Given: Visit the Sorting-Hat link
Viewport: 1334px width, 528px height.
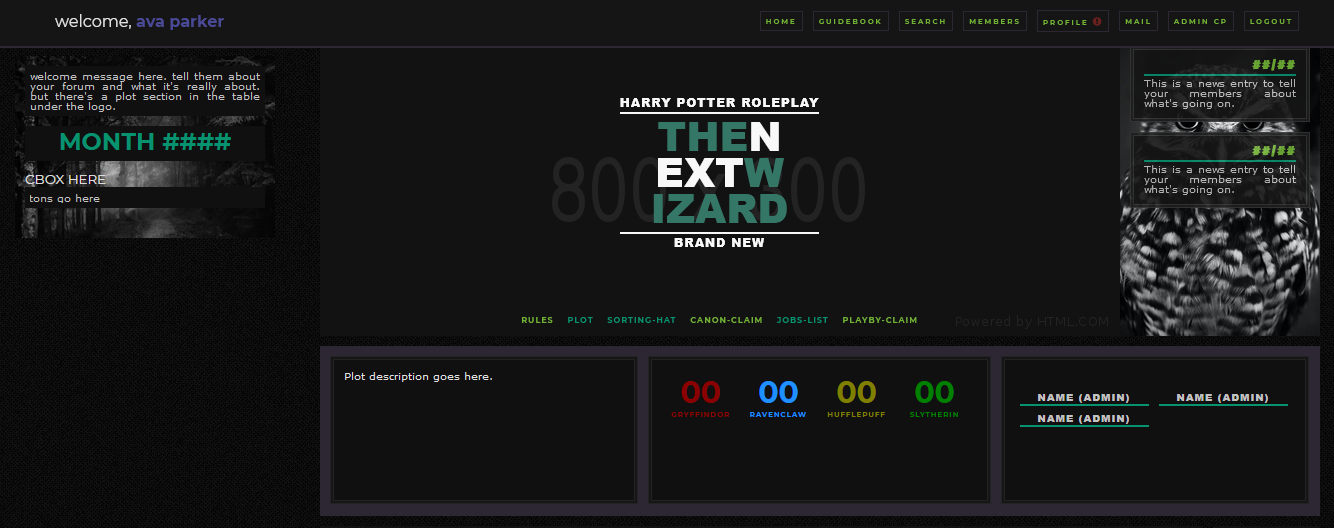Looking at the screenshot, I should (641, 320).
